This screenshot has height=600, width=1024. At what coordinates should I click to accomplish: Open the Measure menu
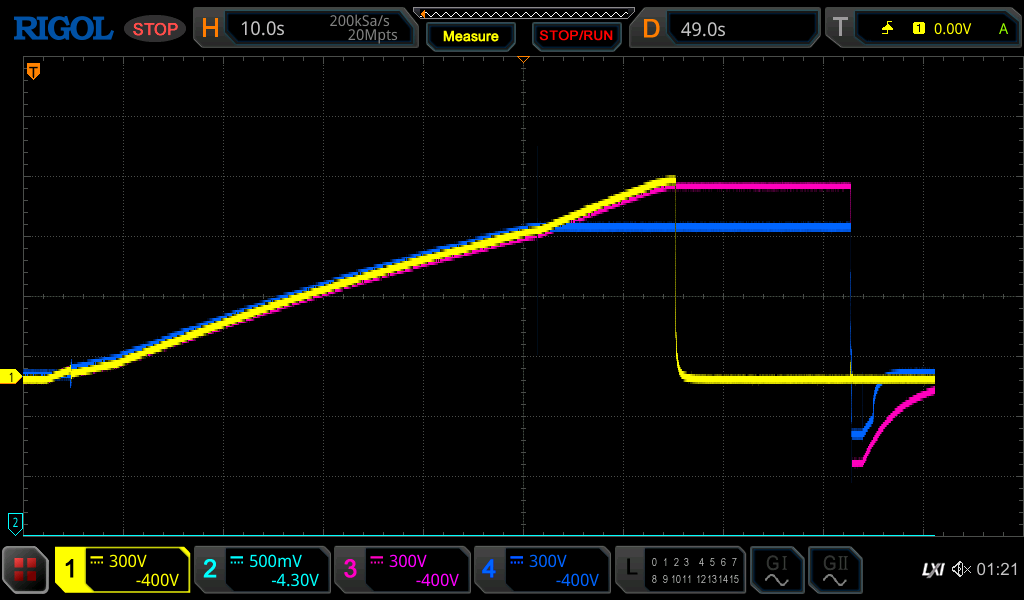coord(470,36)
